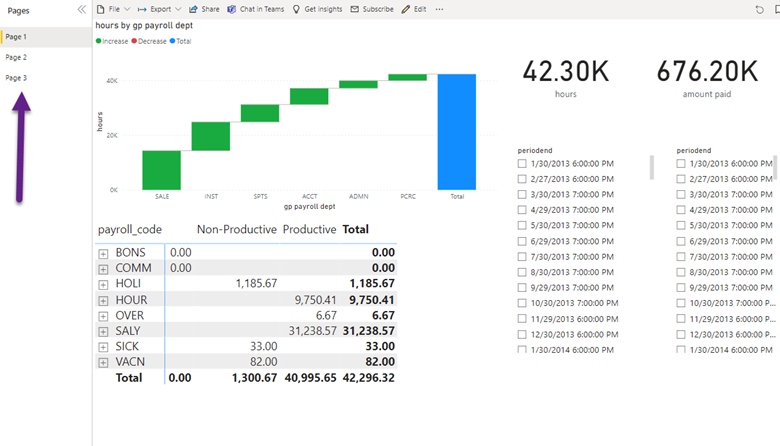The height and width of the screenshot is (446, 780).
Task: Open Chat in Teams
Action: (232, 9)
